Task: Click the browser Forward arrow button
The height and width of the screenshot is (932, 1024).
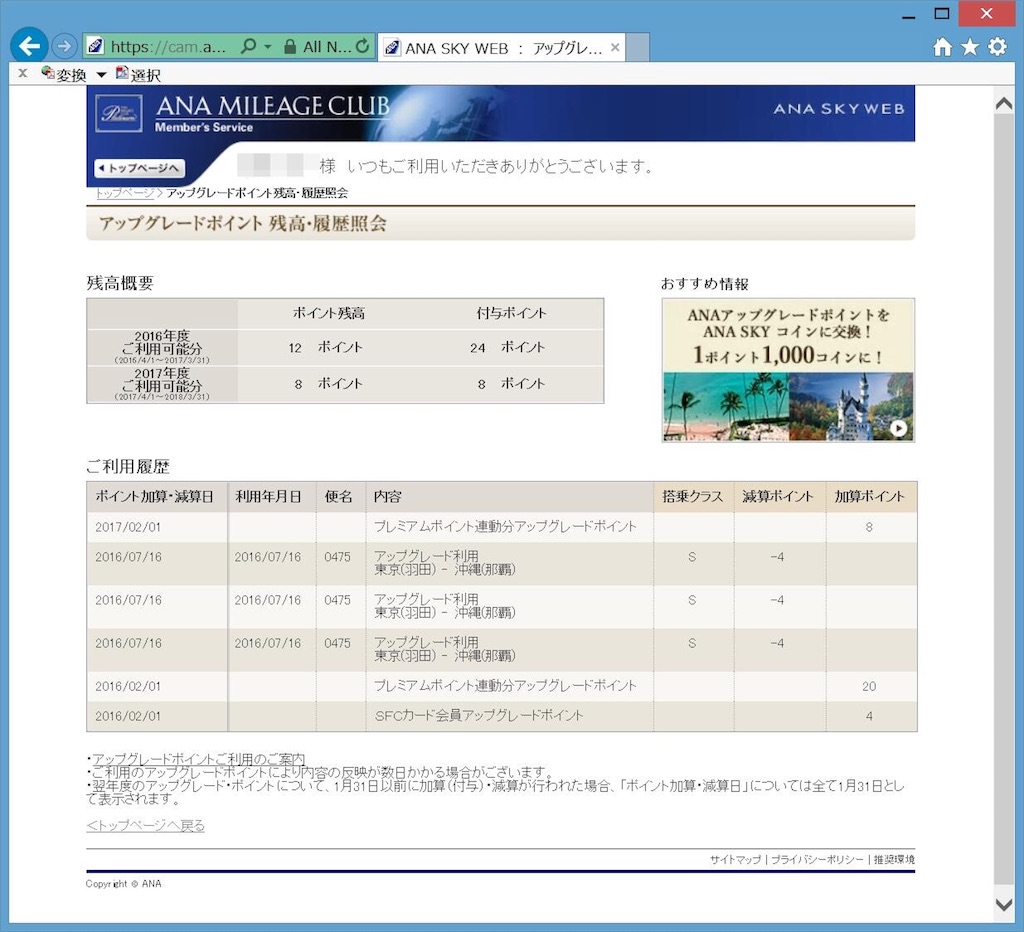Action: click(x=64, y=46)
